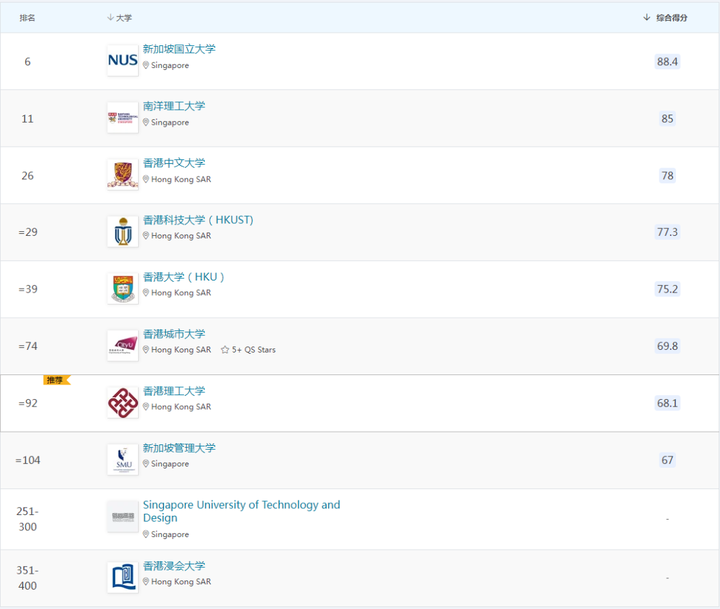Image resolution: width=720 pixels, height=609 pixels.
Task: Click rank 11 cell
Action: point(28,119)
